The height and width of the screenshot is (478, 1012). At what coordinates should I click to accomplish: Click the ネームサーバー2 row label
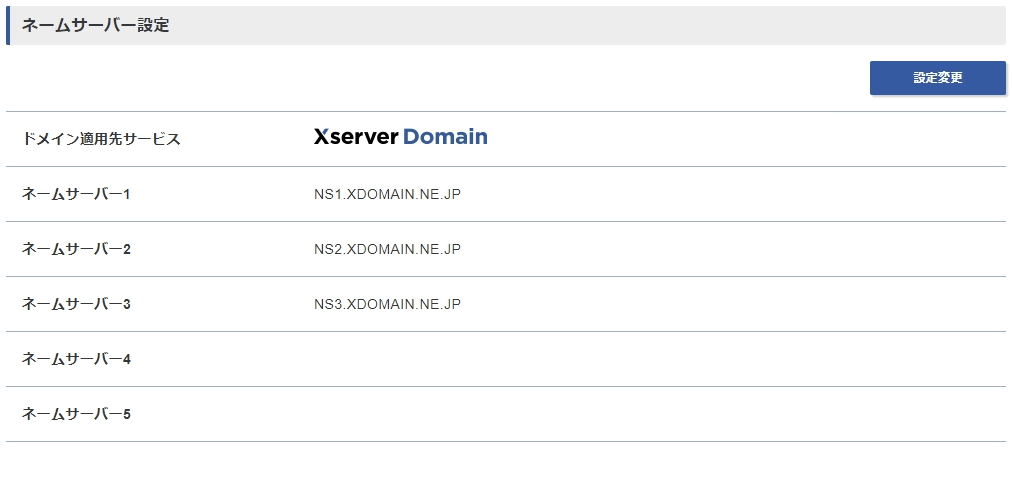[x=76, y=248]
